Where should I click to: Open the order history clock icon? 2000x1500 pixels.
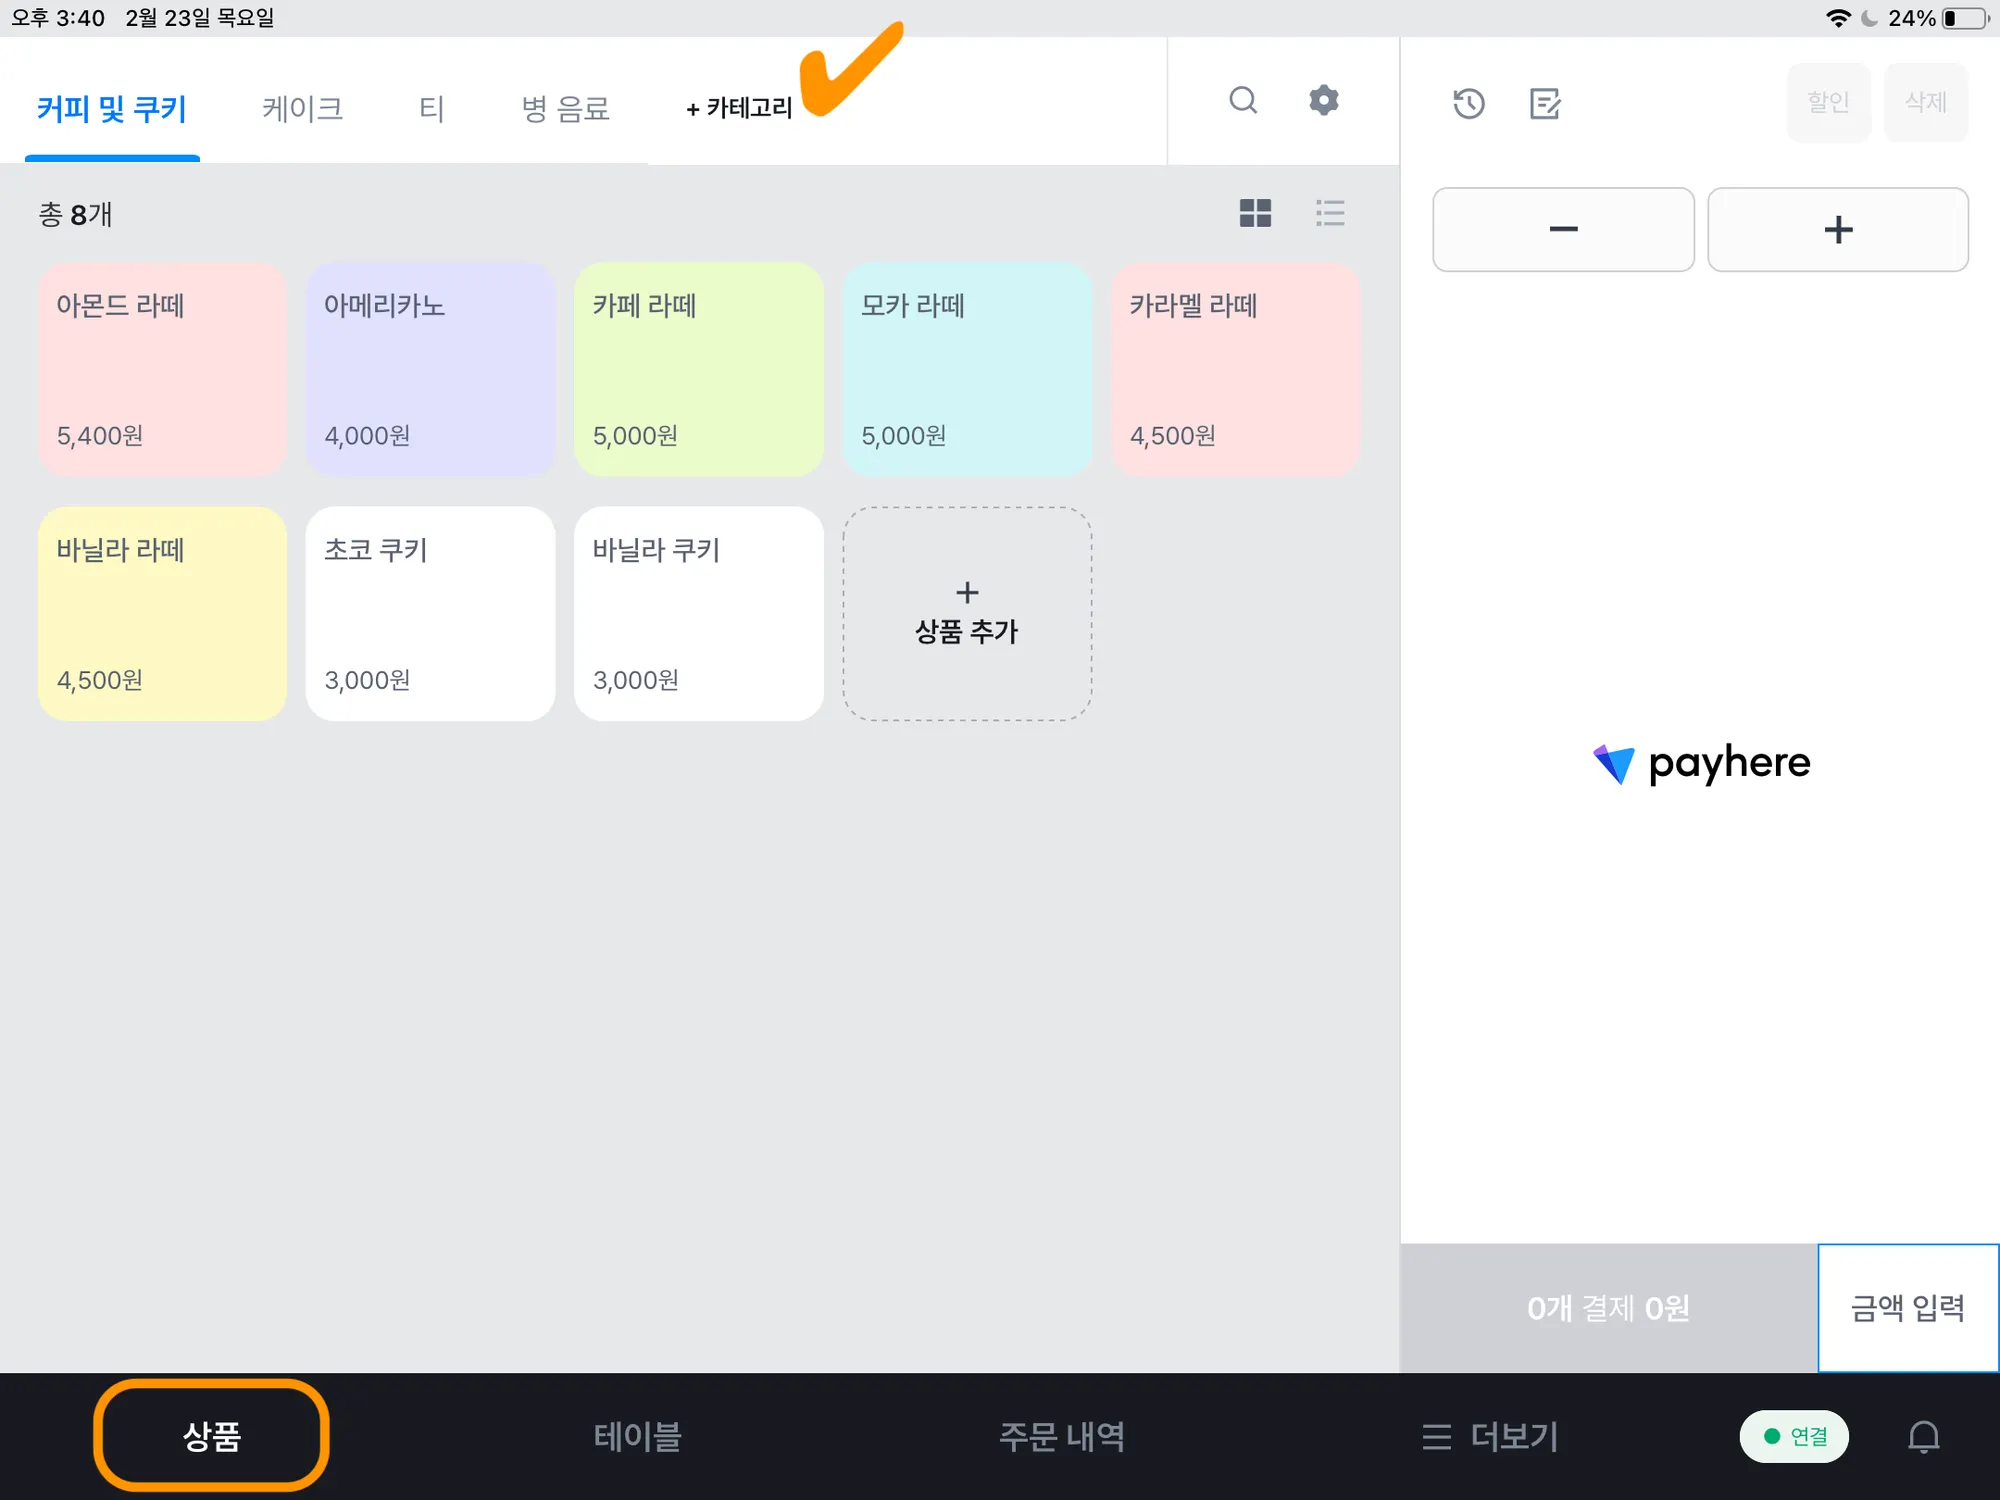pyautogui.click(x=1468, y=103)
